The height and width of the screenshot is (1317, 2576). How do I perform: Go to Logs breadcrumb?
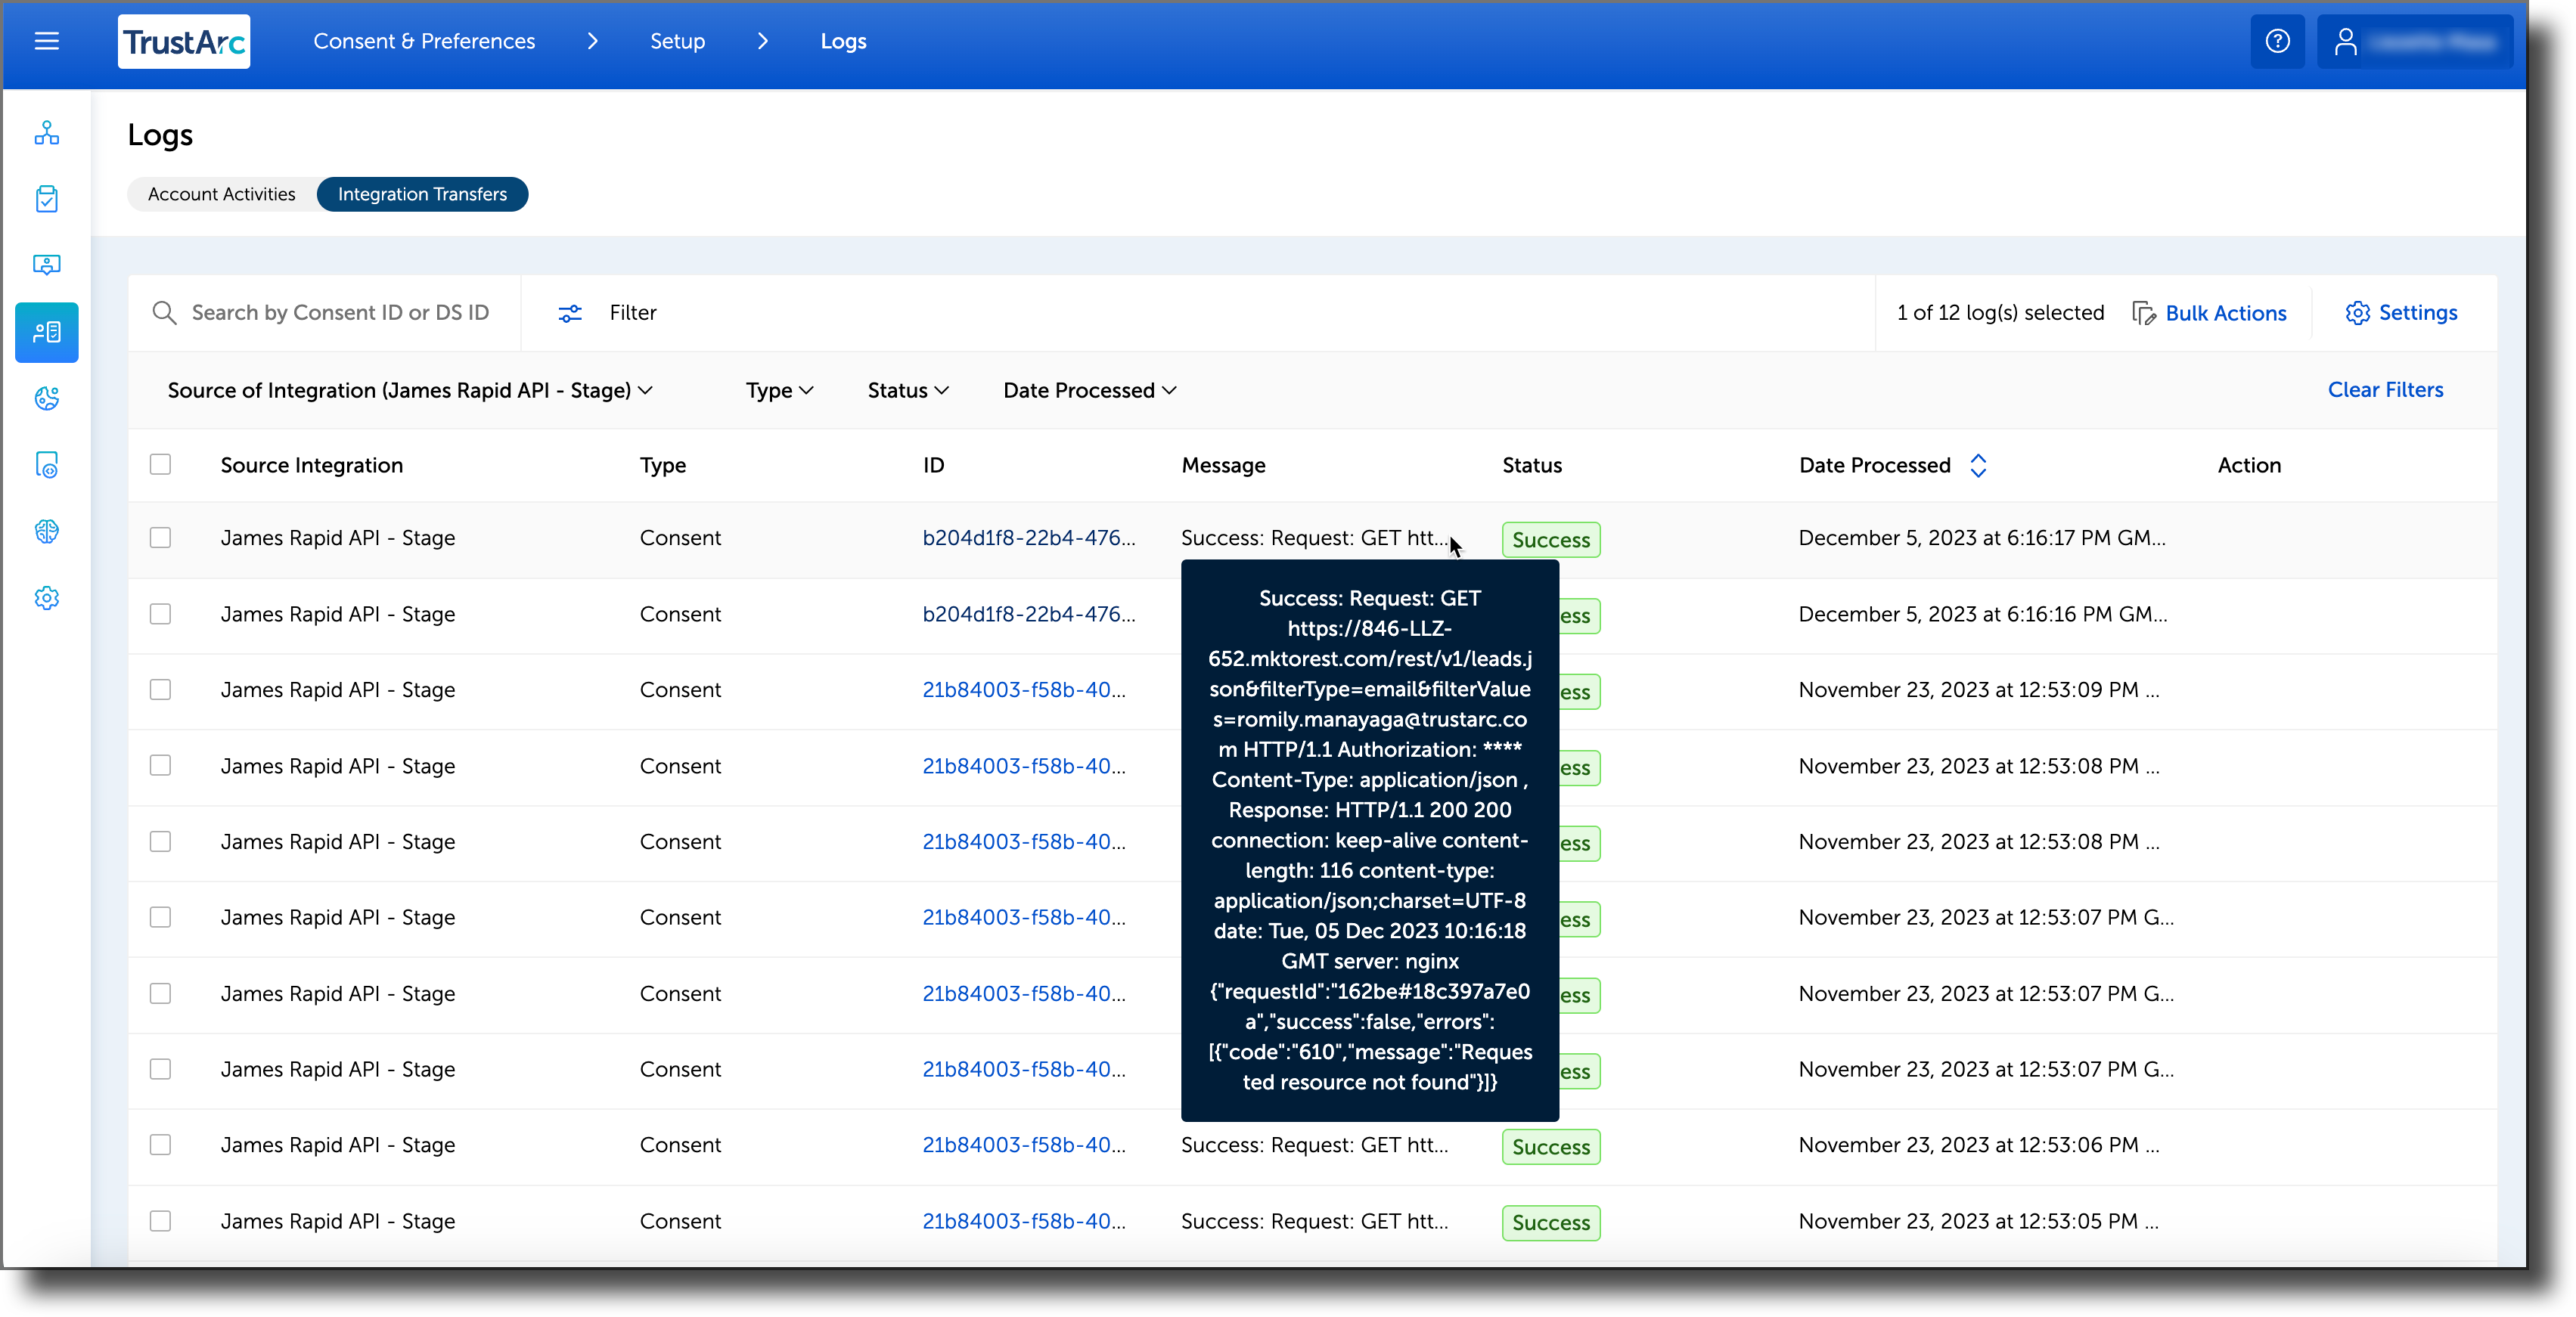pos(843,41)
